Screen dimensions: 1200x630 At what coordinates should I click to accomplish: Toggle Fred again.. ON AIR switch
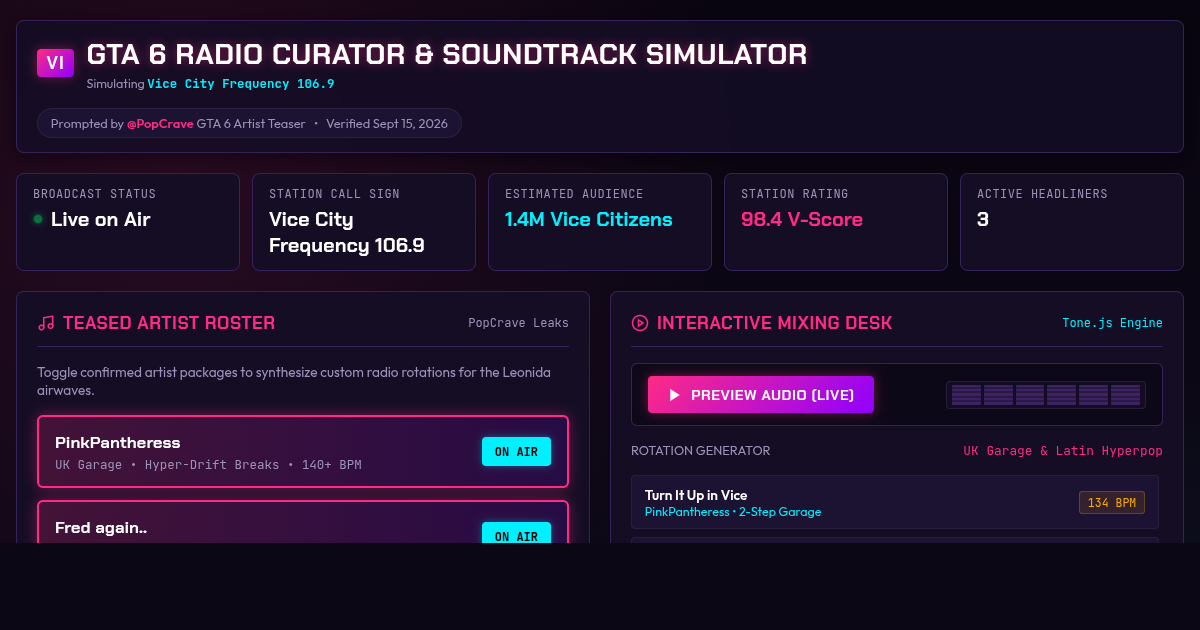(x=516, y=533)
